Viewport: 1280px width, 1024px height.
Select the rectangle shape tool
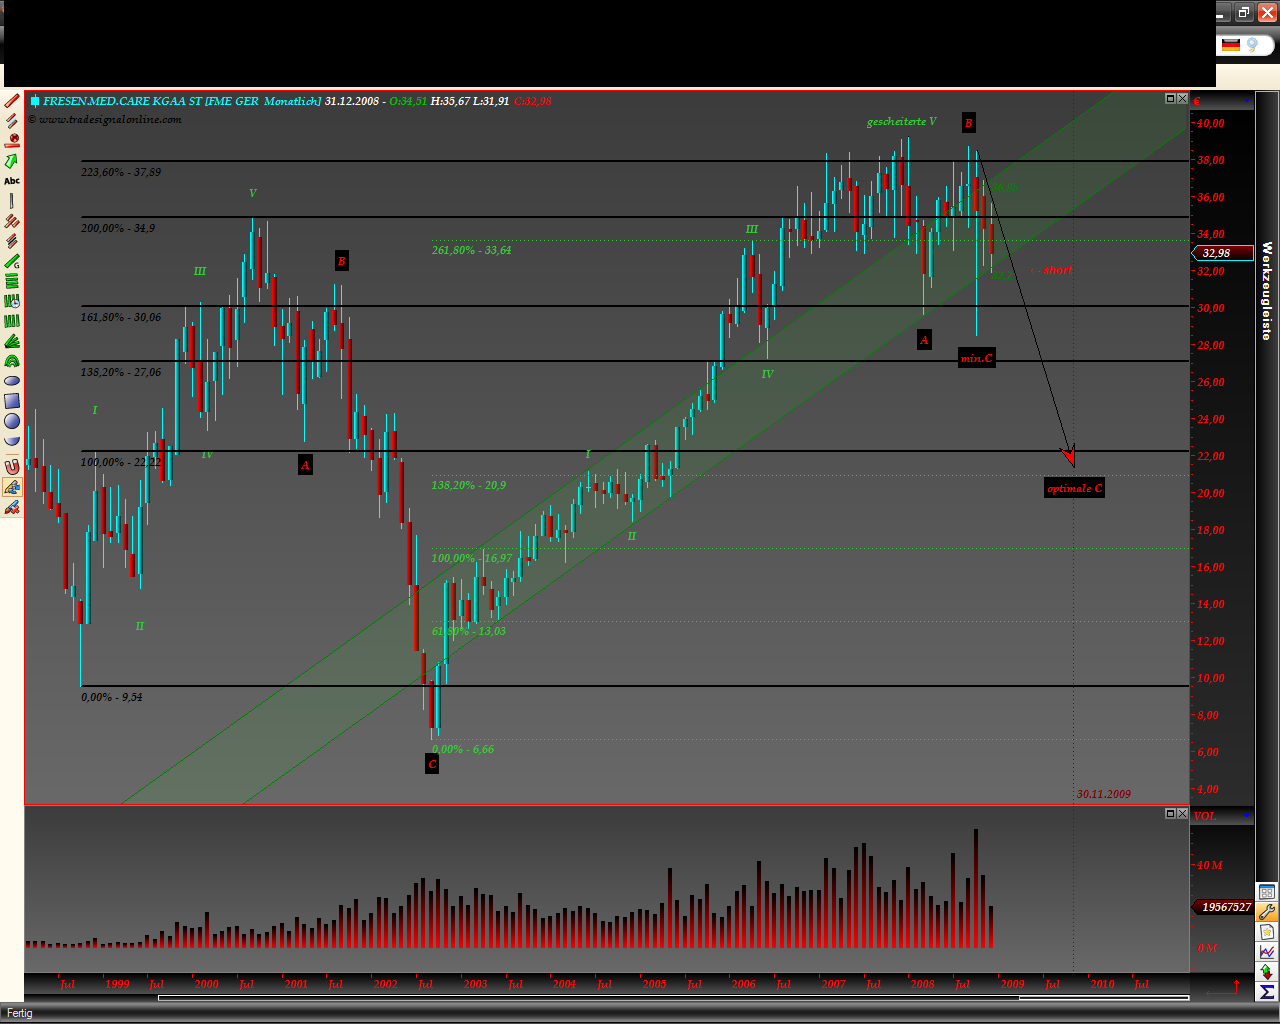(12, 401)
